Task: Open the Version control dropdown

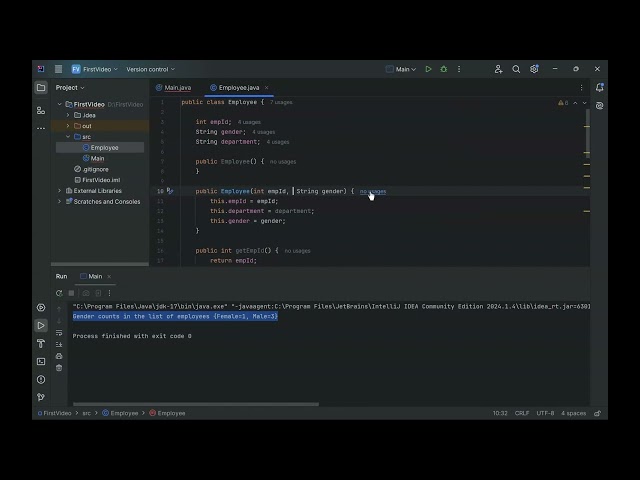Action: [x=150, y=69]
